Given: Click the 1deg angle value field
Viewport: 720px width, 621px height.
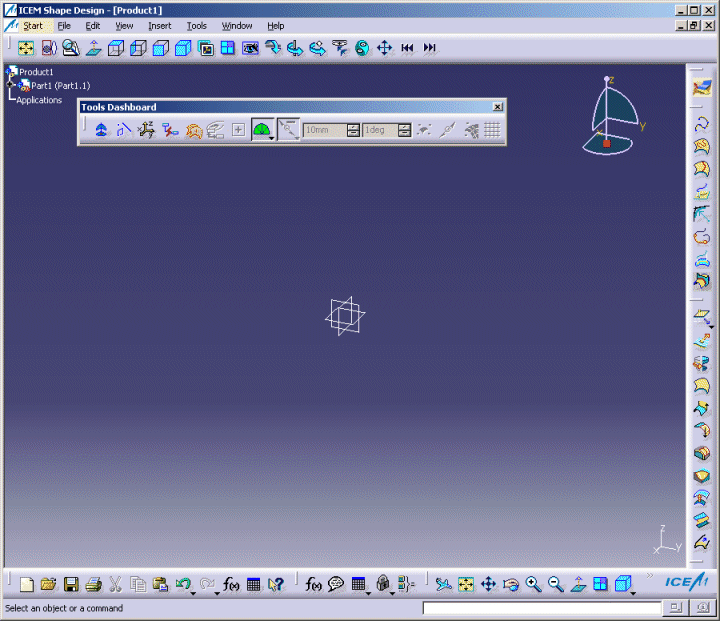Looking at the screenshot, I should click(x=381, y=130).
